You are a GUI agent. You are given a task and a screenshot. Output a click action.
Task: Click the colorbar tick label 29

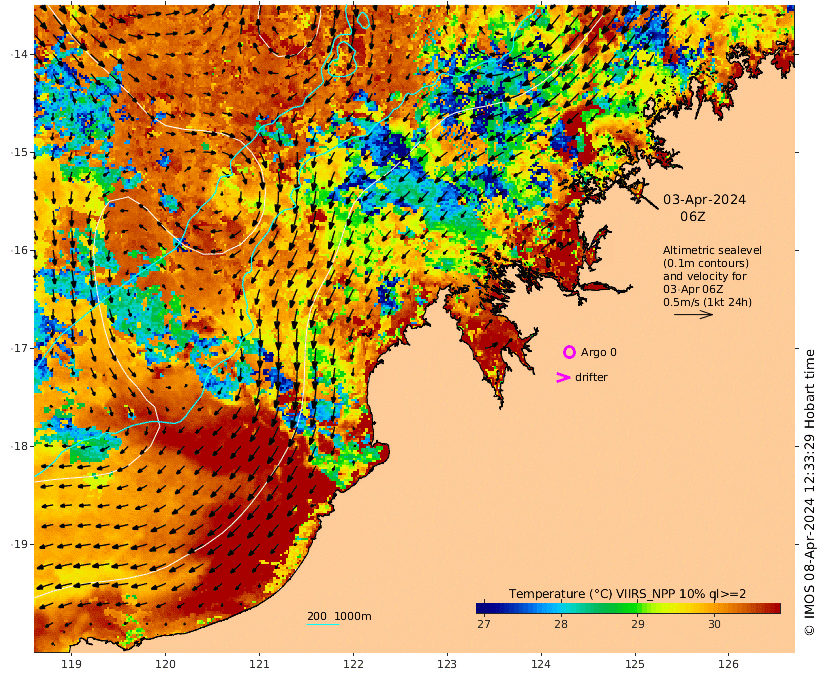click(x=637, y=624)
